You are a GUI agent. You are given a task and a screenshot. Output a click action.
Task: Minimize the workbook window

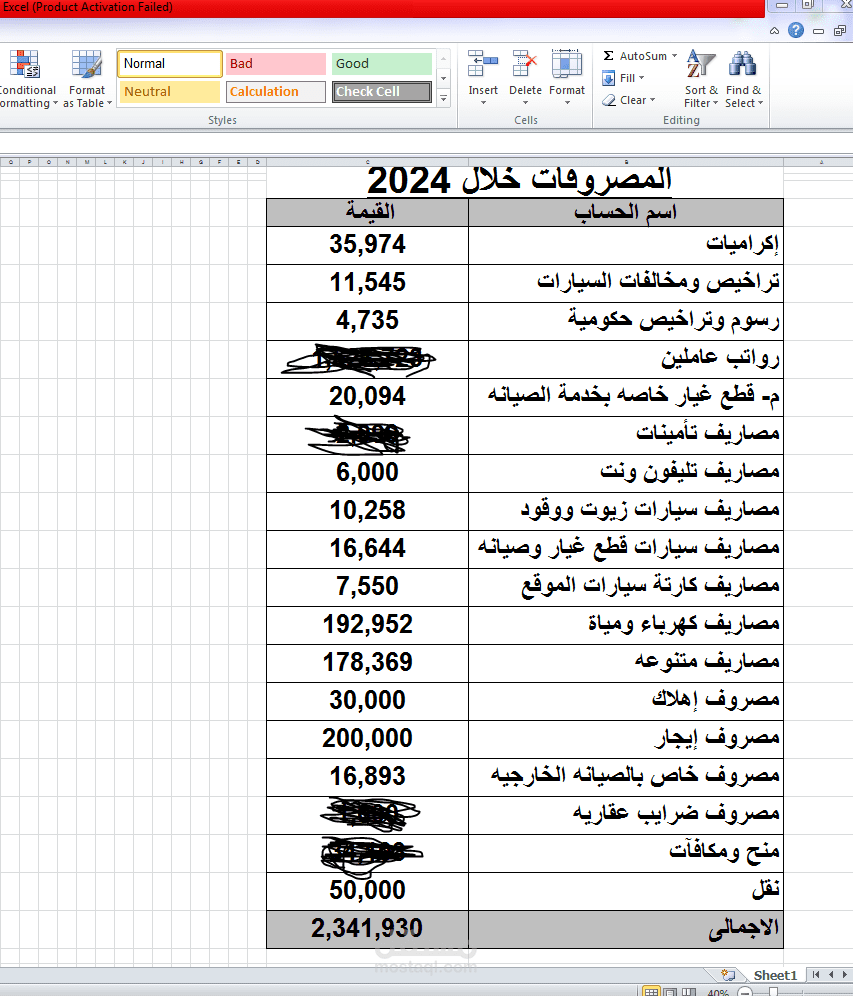pos(819,30)
